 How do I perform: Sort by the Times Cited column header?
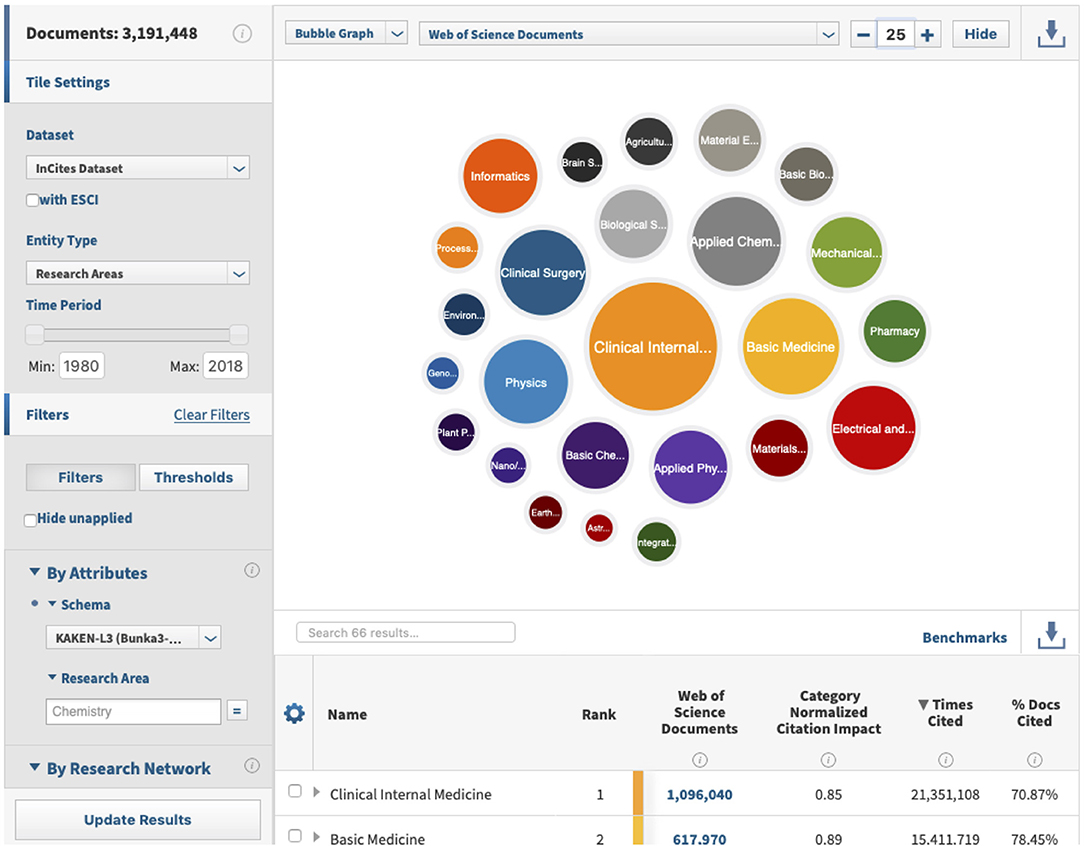pyautogui.click(x=945, y=712)
